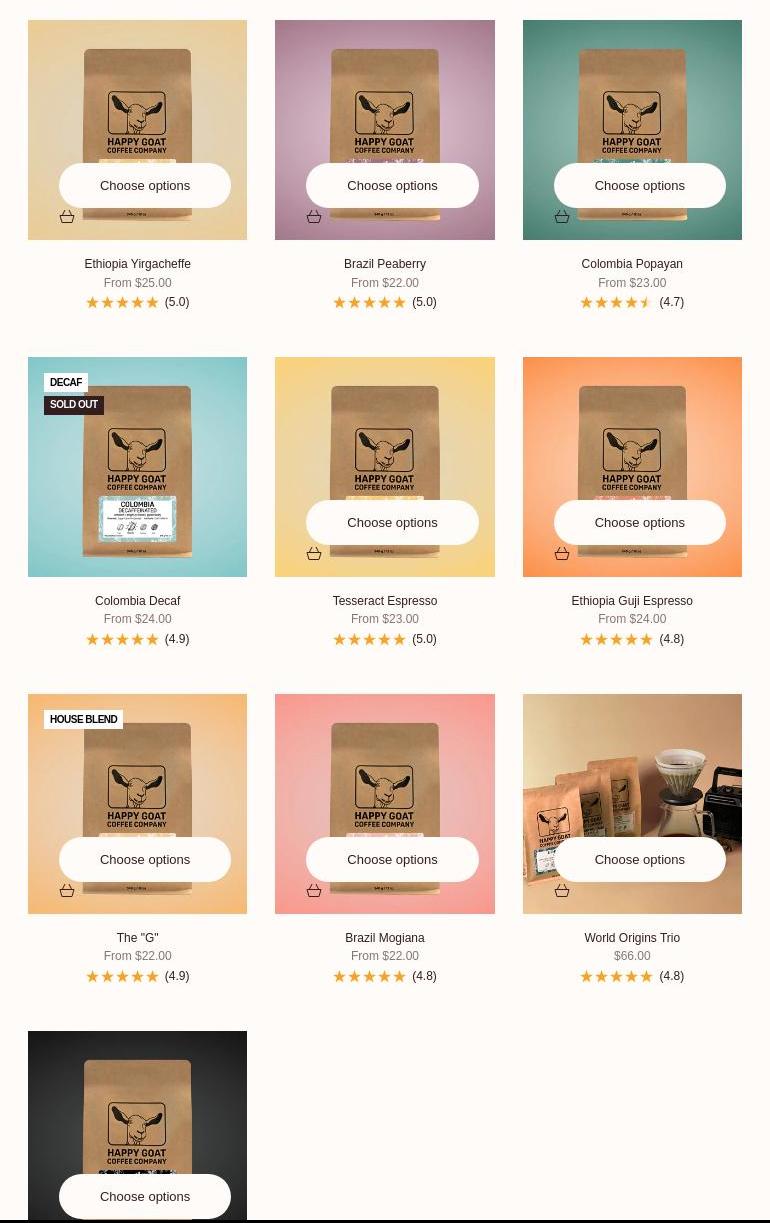Choose options on the dark background product
Screen dimensions: 770x1223
145,1197
